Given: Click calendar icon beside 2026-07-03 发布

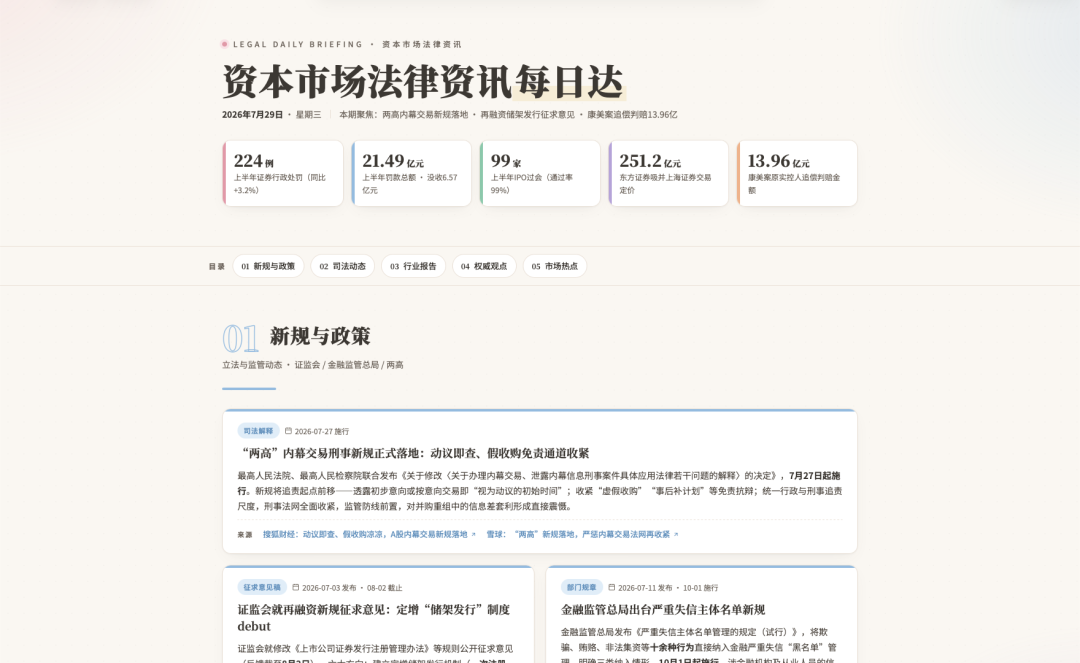Looking at the screenshot, I should 295,587.
